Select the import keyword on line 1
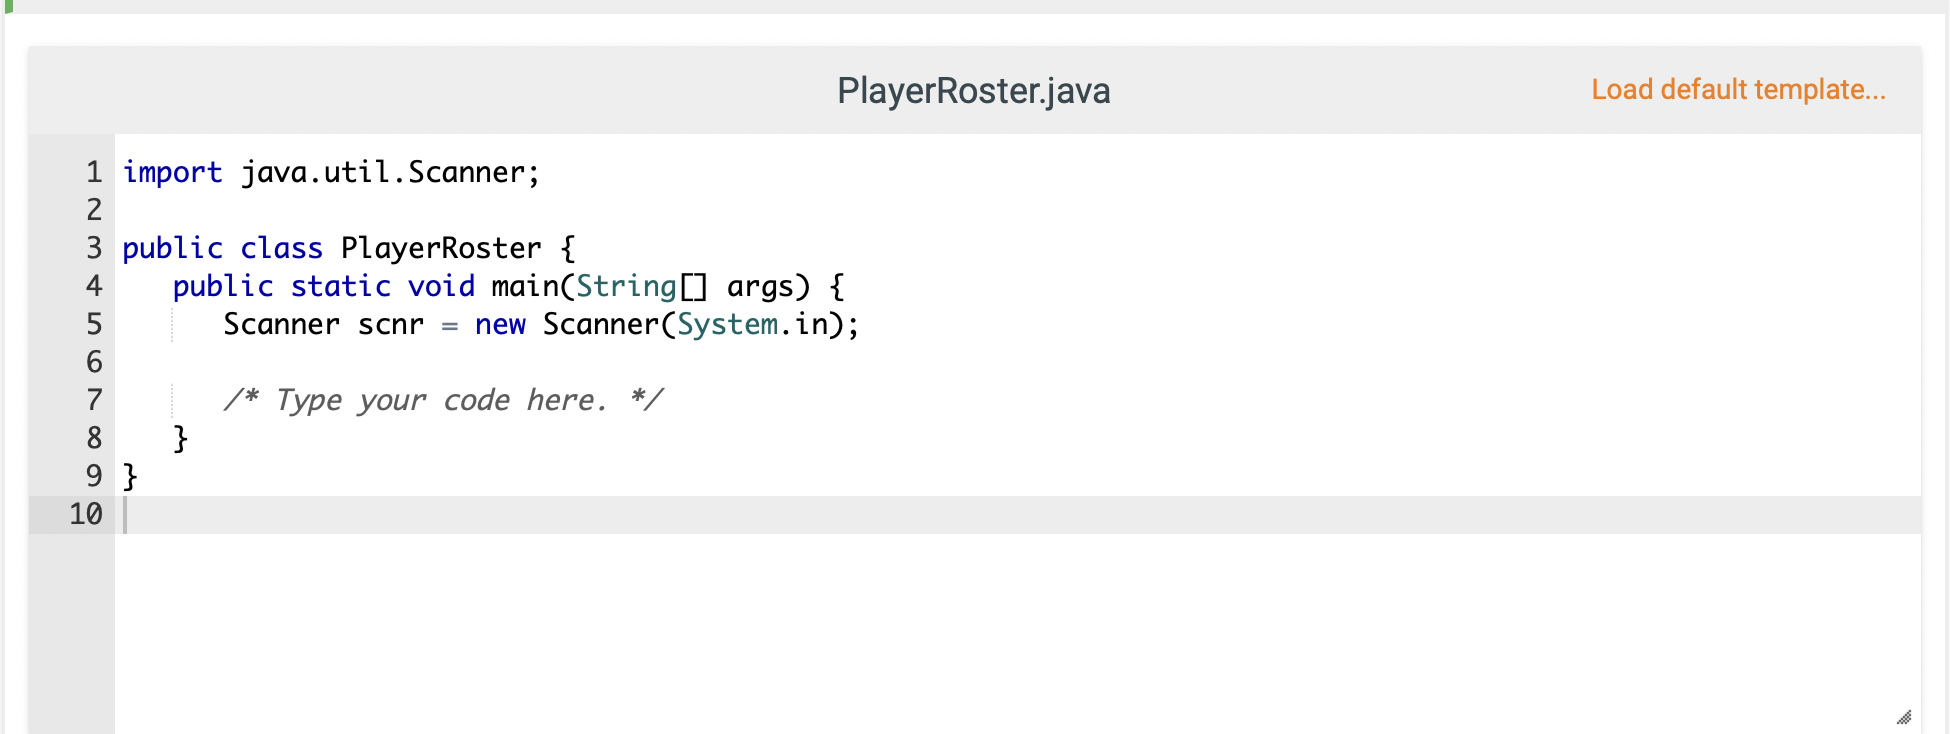 coord(172,172)
